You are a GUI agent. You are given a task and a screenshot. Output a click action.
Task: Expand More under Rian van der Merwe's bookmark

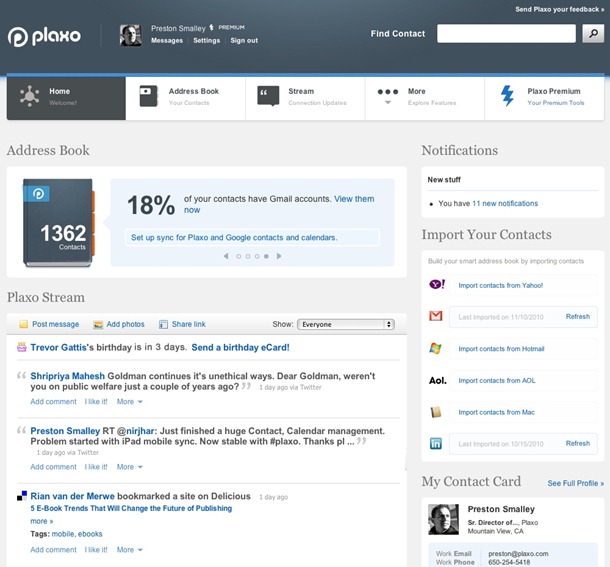[x=130, y=550]
